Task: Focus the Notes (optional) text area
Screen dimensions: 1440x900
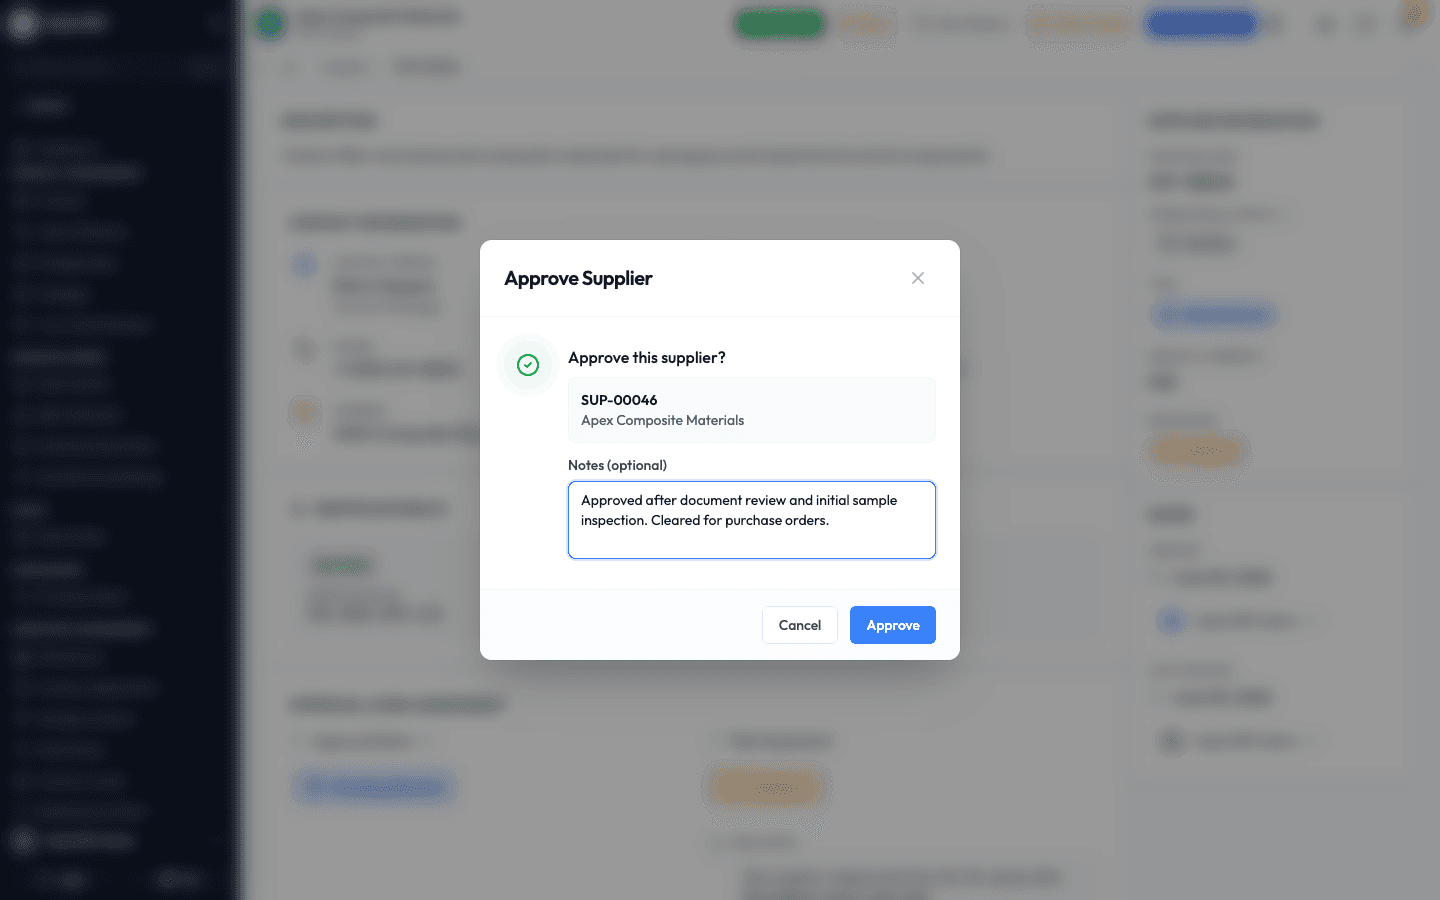Action: [752, 520]
